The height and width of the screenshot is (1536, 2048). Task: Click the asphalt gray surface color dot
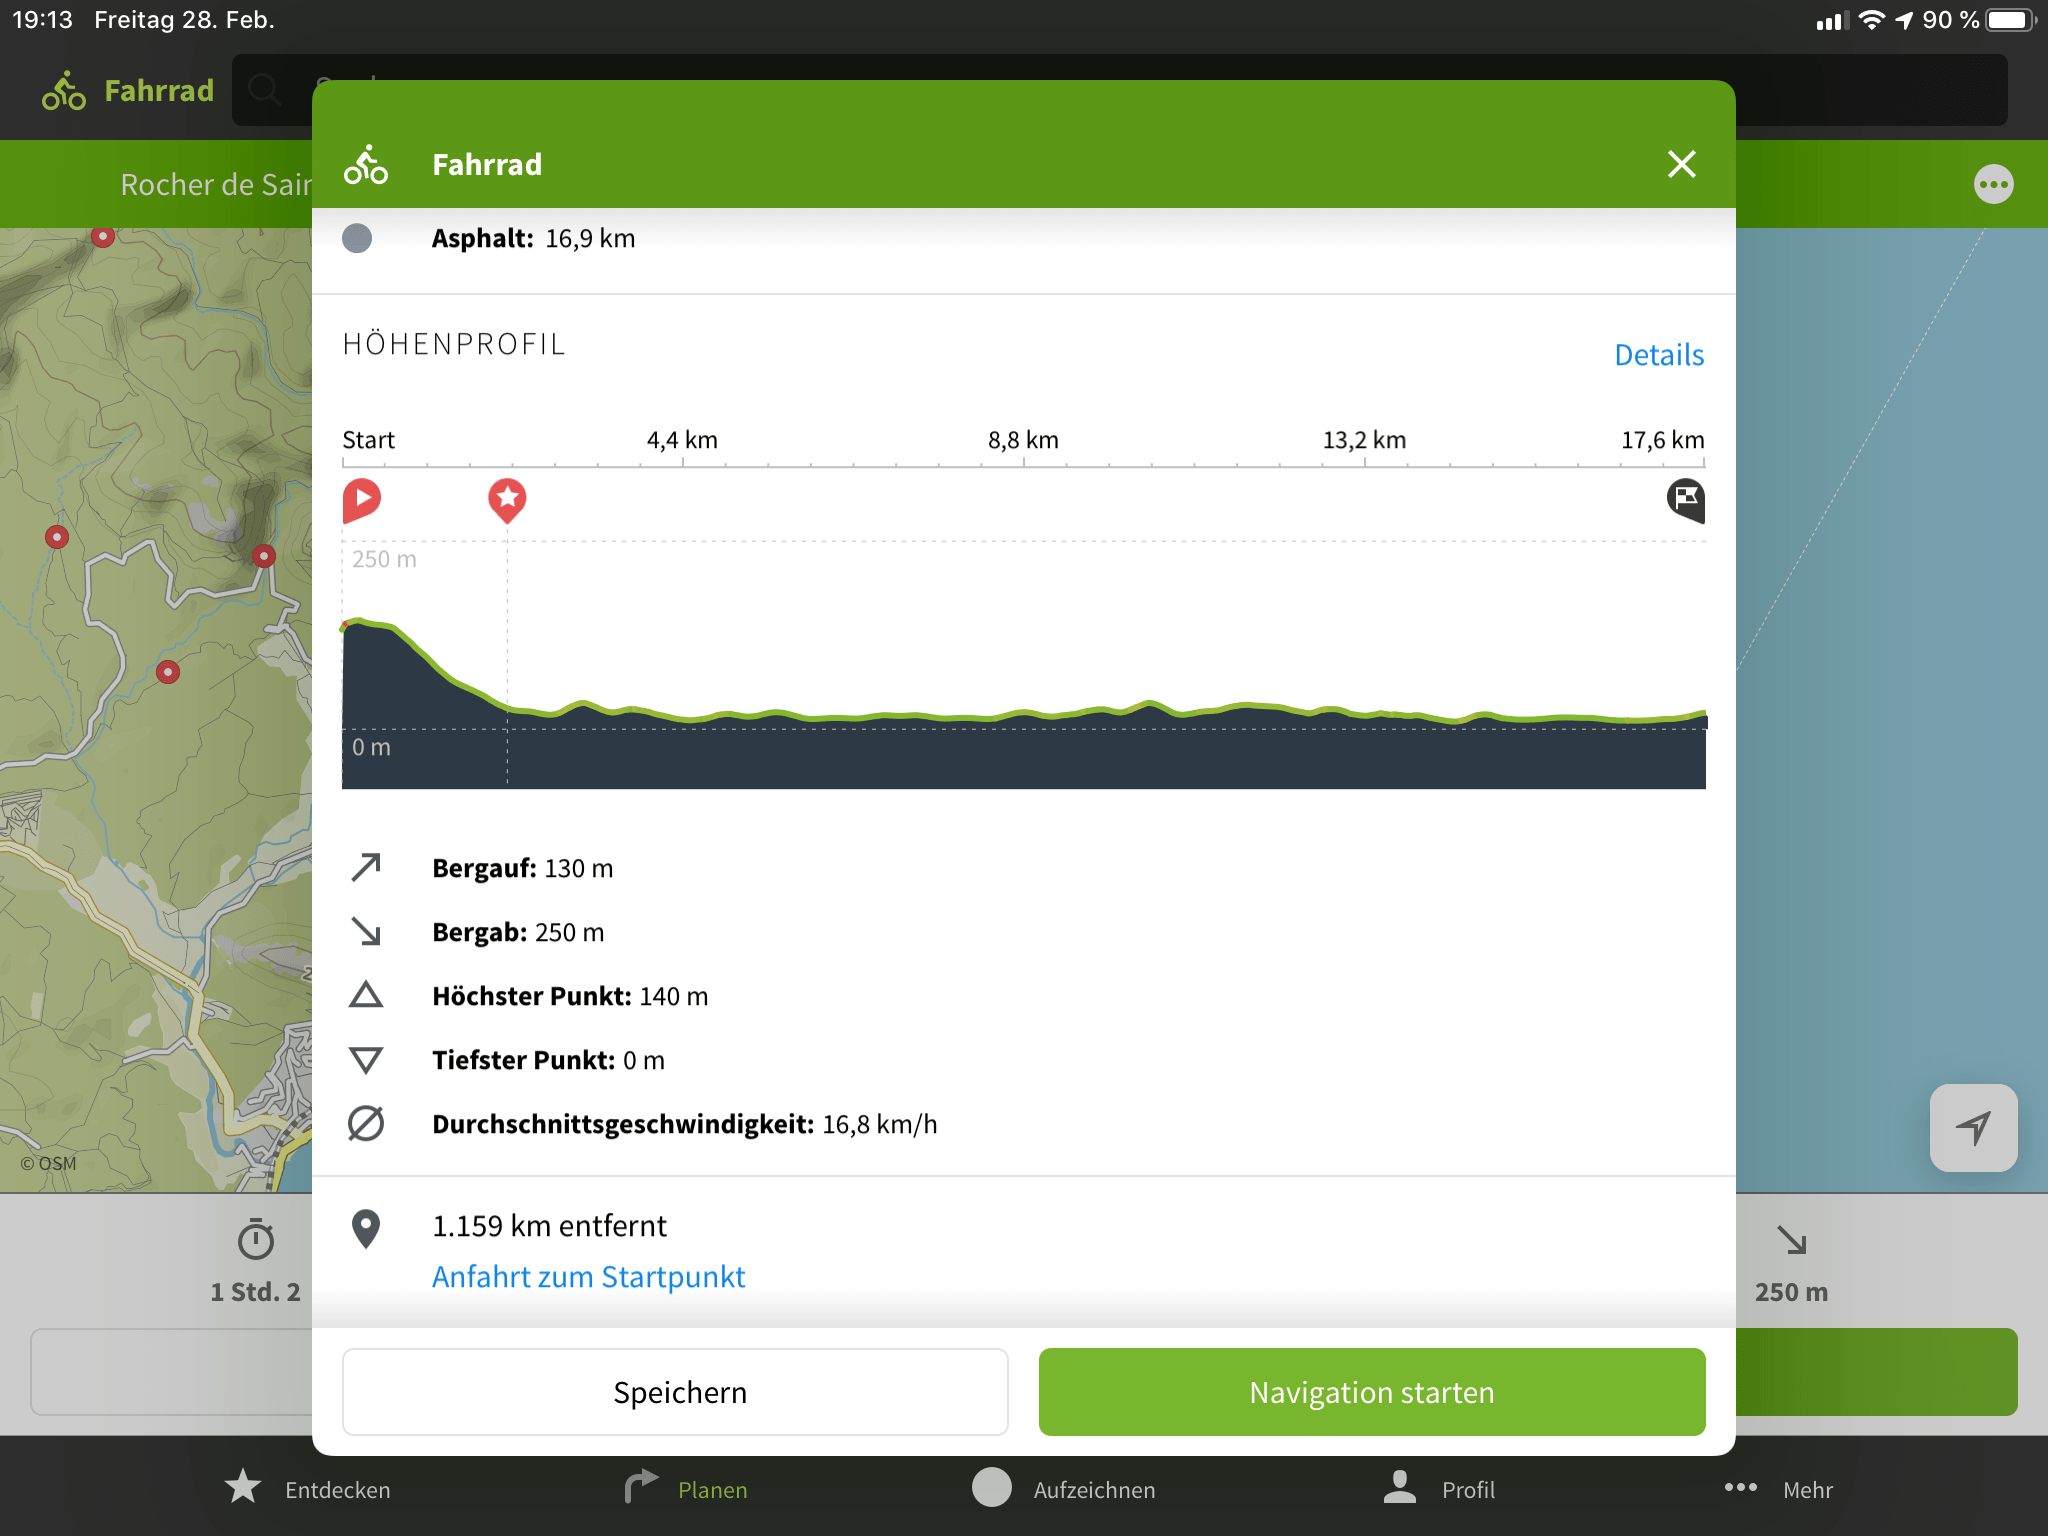[x=357, y=238]
